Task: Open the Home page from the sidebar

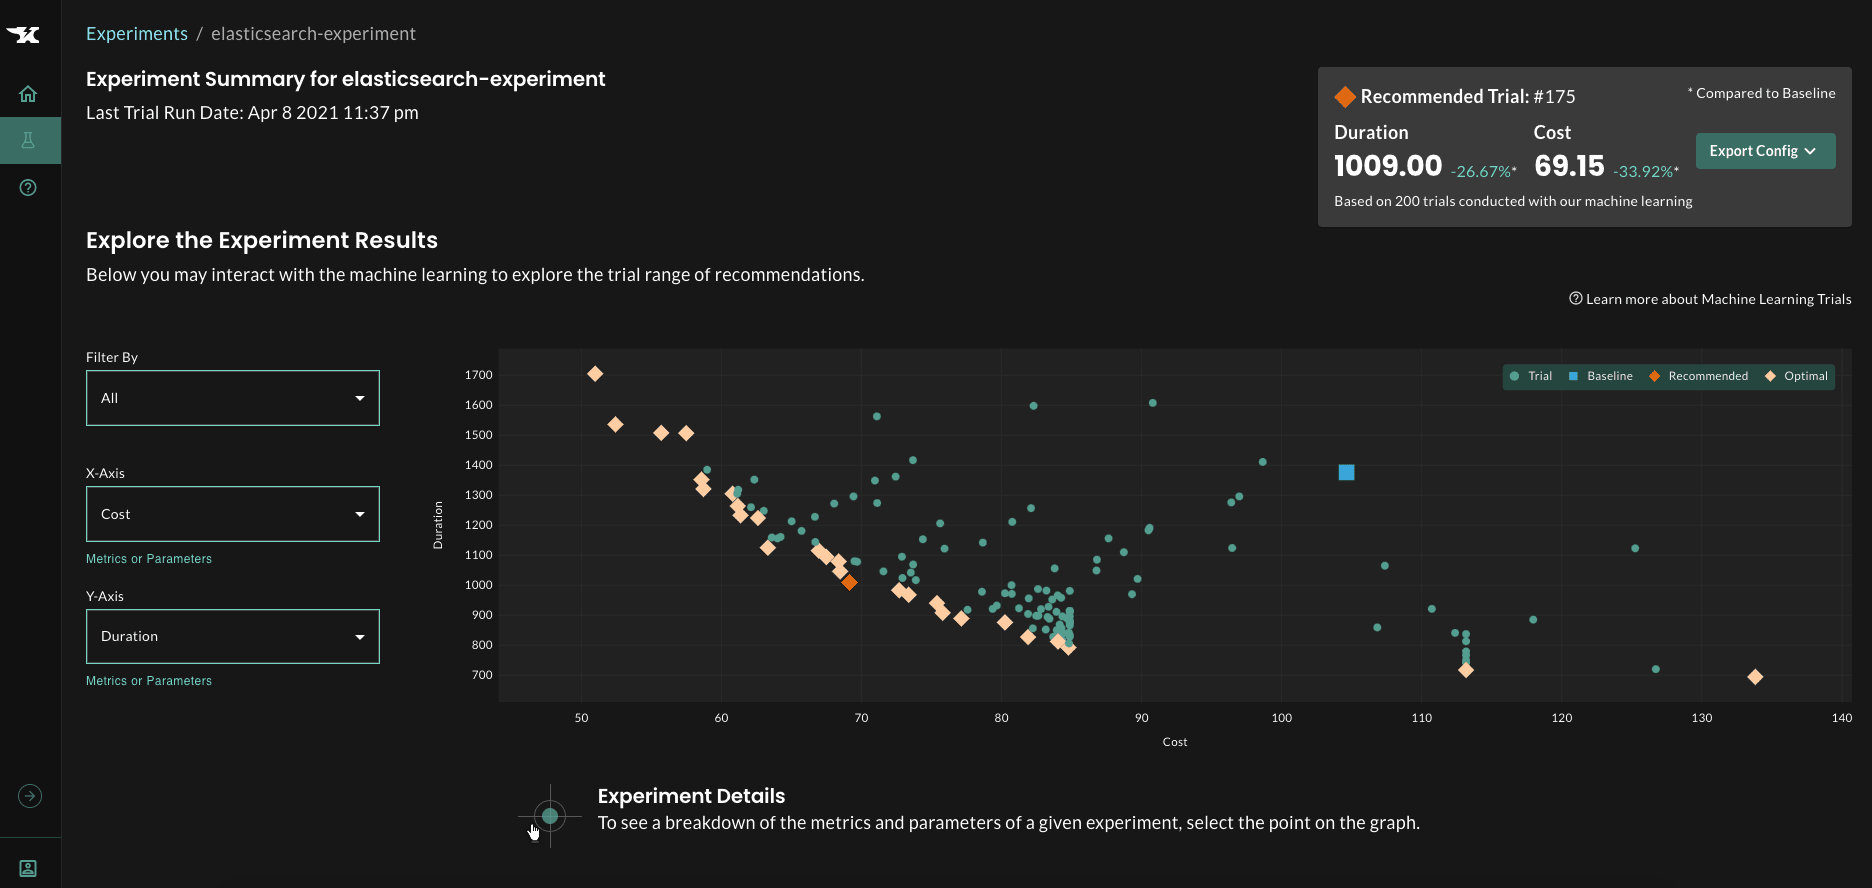Action: 28,94
